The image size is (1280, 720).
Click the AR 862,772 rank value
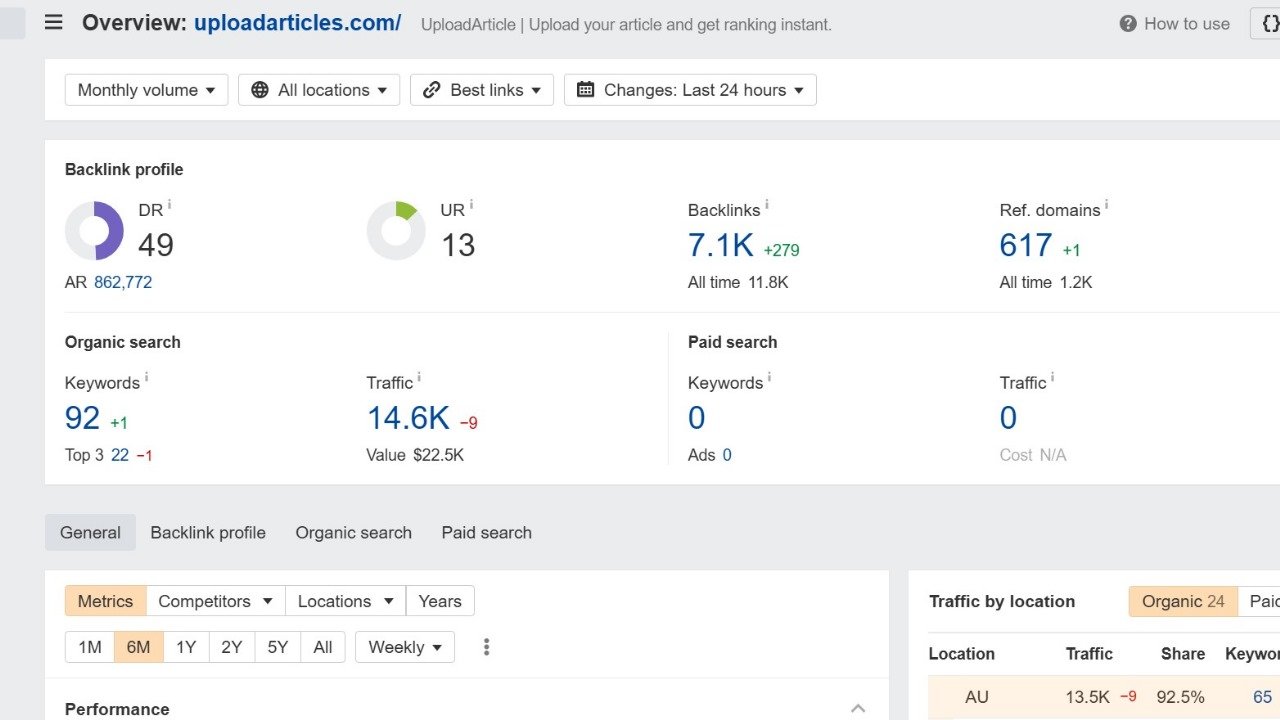123,282
